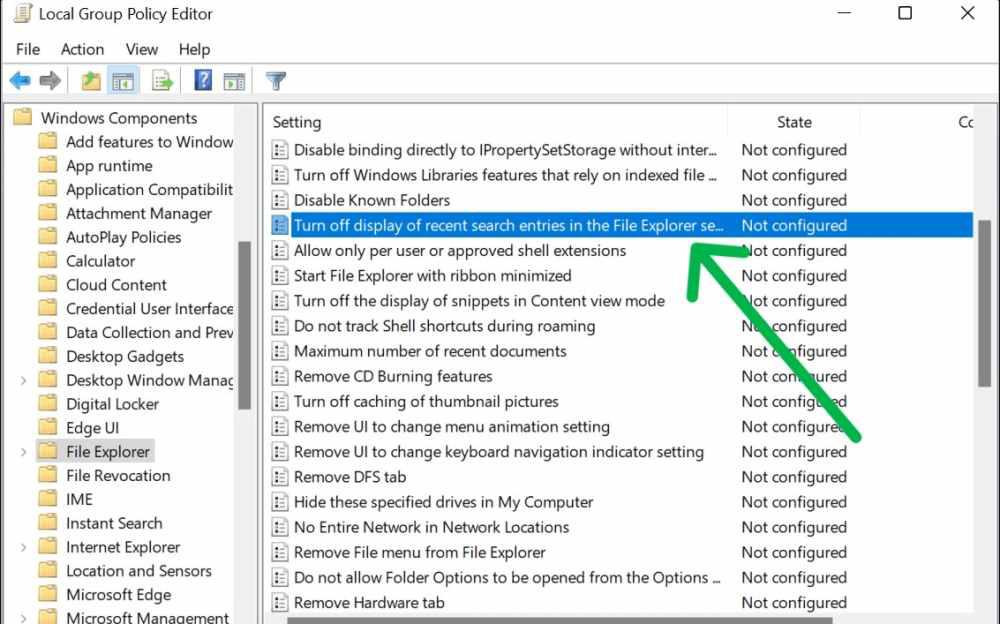Click the console tree vertical scrollbar thumb
Viewport: 1000px width, 624px height.
(244, 325)
